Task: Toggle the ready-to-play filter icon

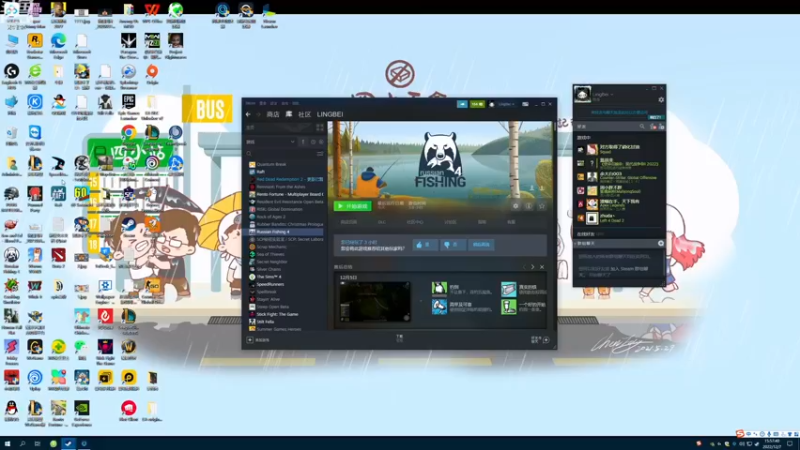Action: tap(321, 142)
